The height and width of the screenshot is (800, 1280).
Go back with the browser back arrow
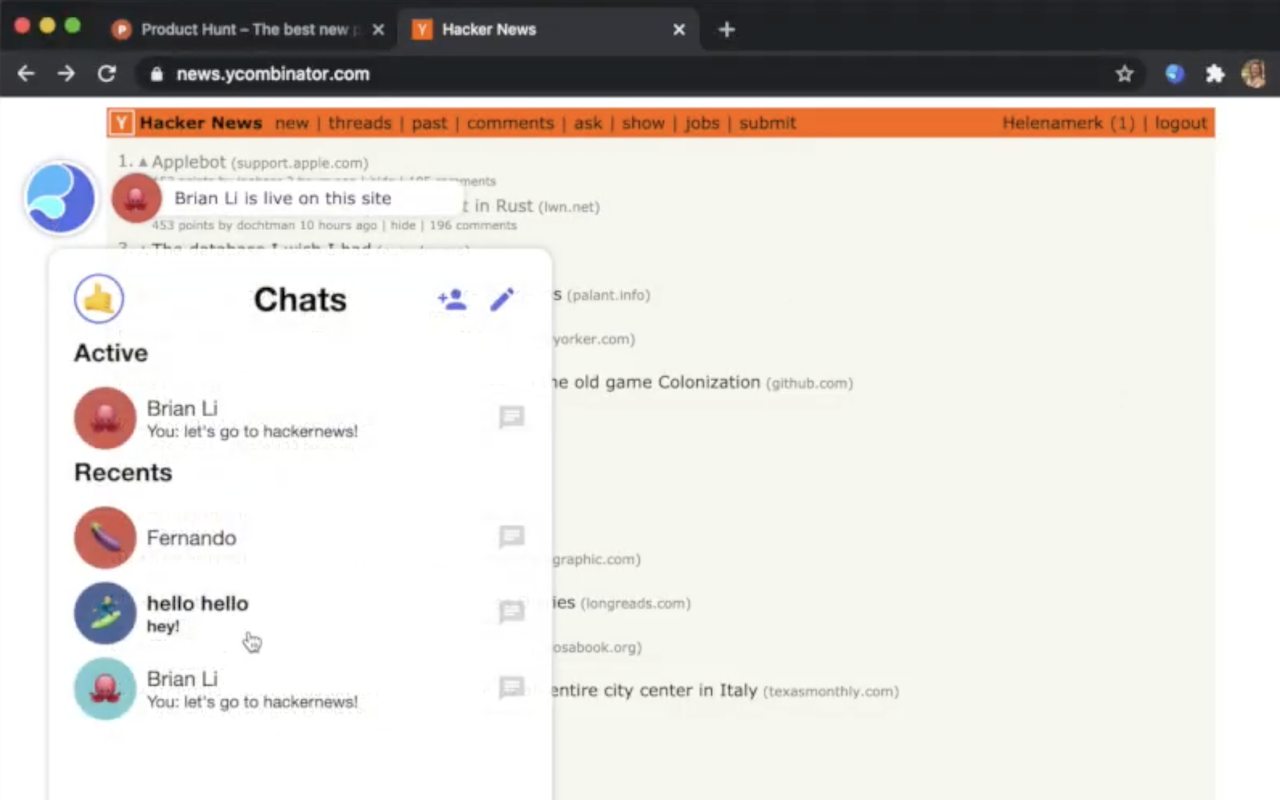26,74
